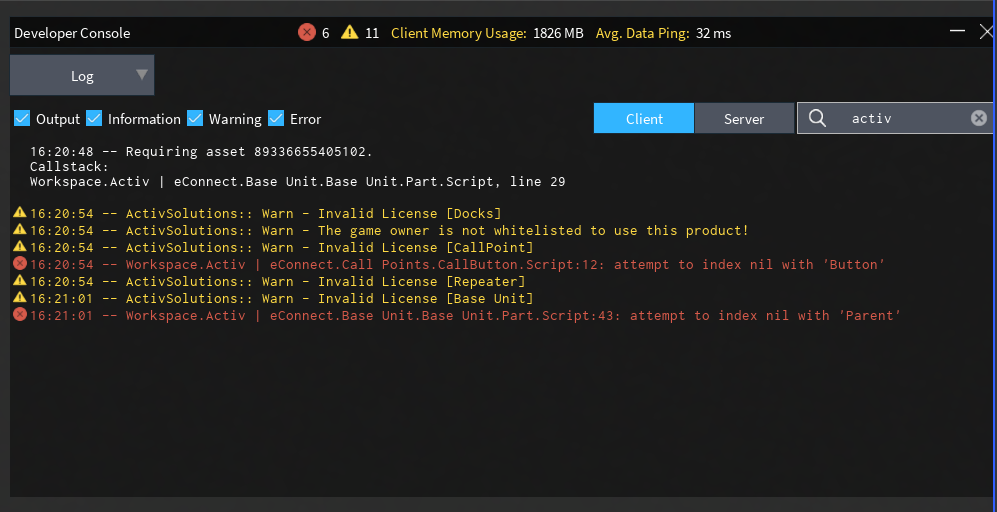Open the Log dropdown menu
Screen dimensions: 997x512
tap(82, 76)
